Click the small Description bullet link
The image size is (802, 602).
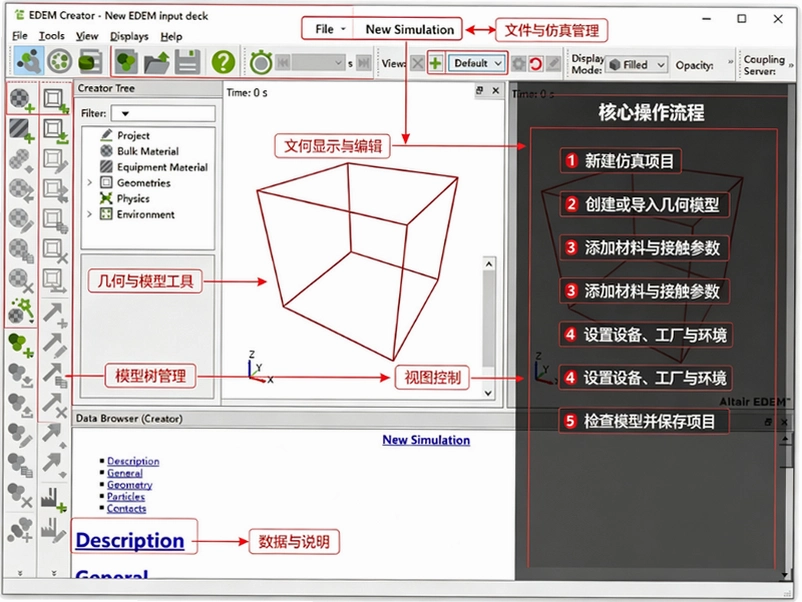pyautogui.click(x=133, y=461)
